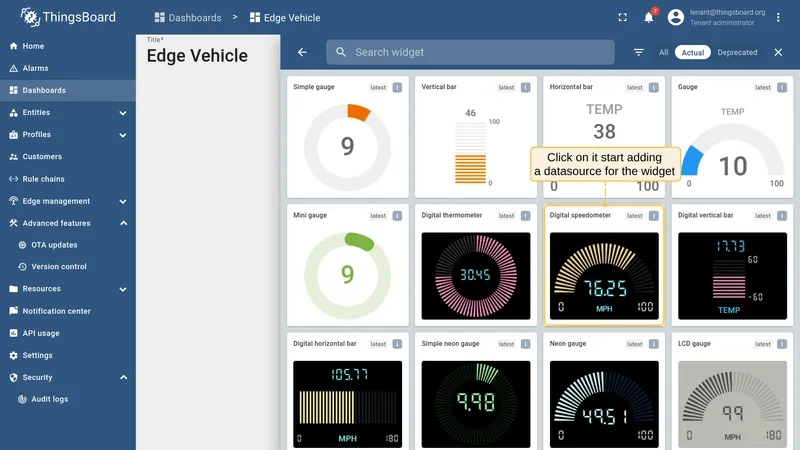The image size is (800, 450).
Task: Open Notification center page
Action: [x=68, y=311]
